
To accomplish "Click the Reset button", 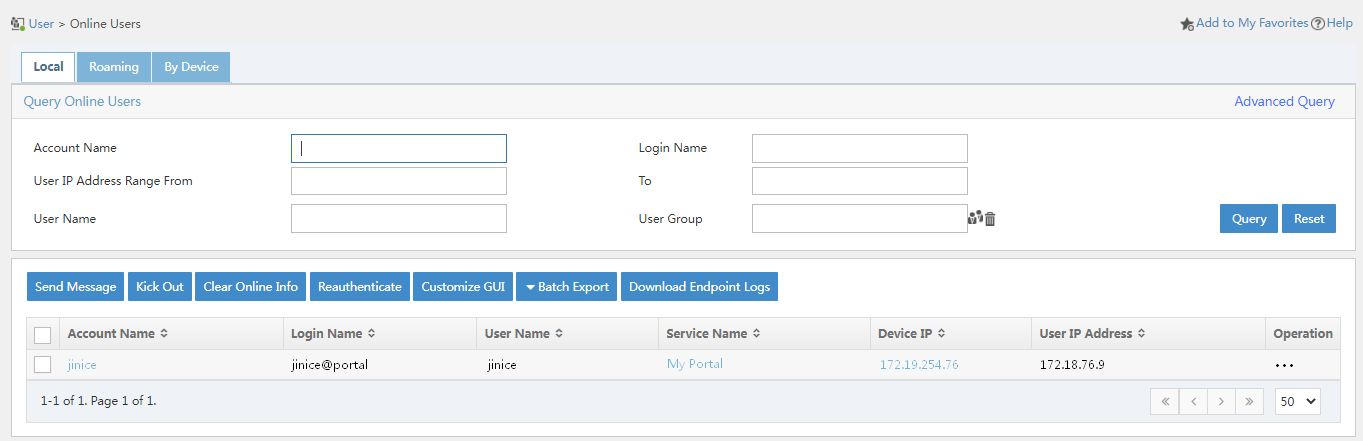I will pos(1309,219).
